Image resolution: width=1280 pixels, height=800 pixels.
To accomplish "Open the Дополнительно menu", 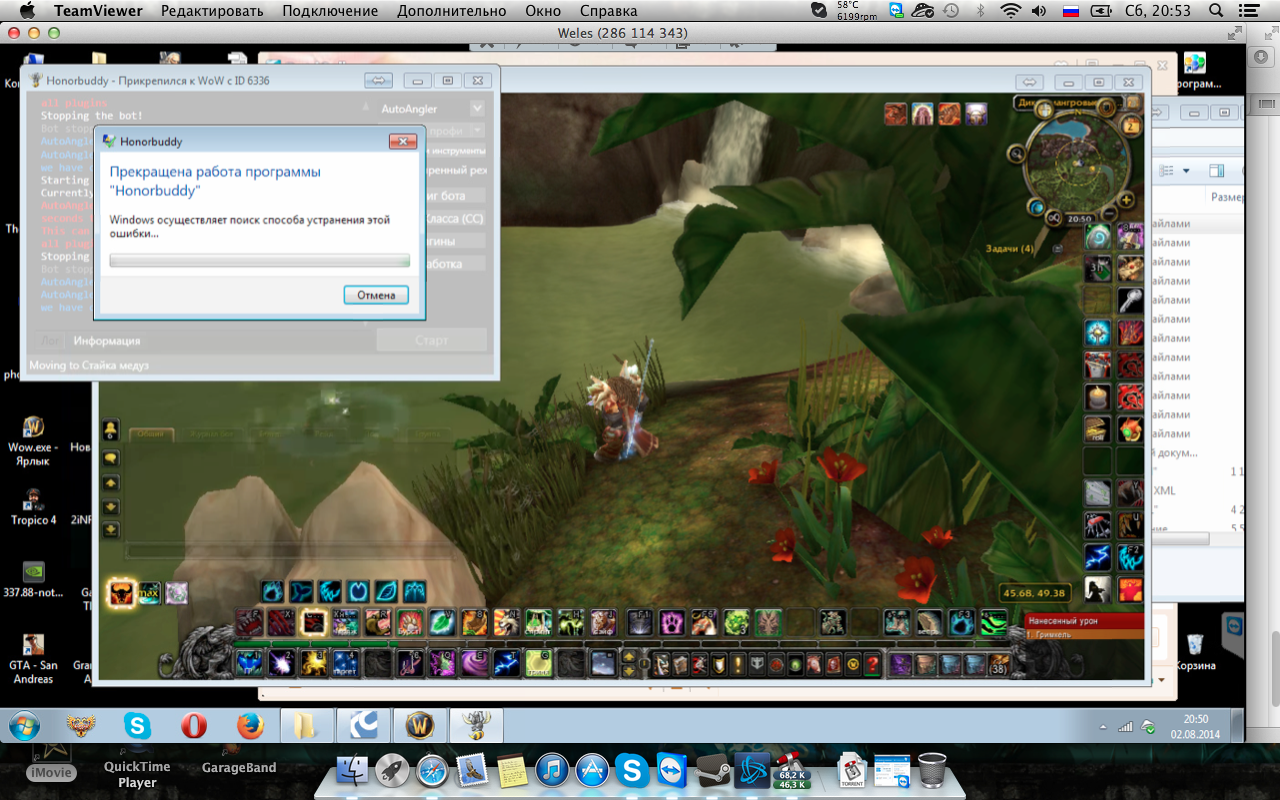I will point(451,11).
